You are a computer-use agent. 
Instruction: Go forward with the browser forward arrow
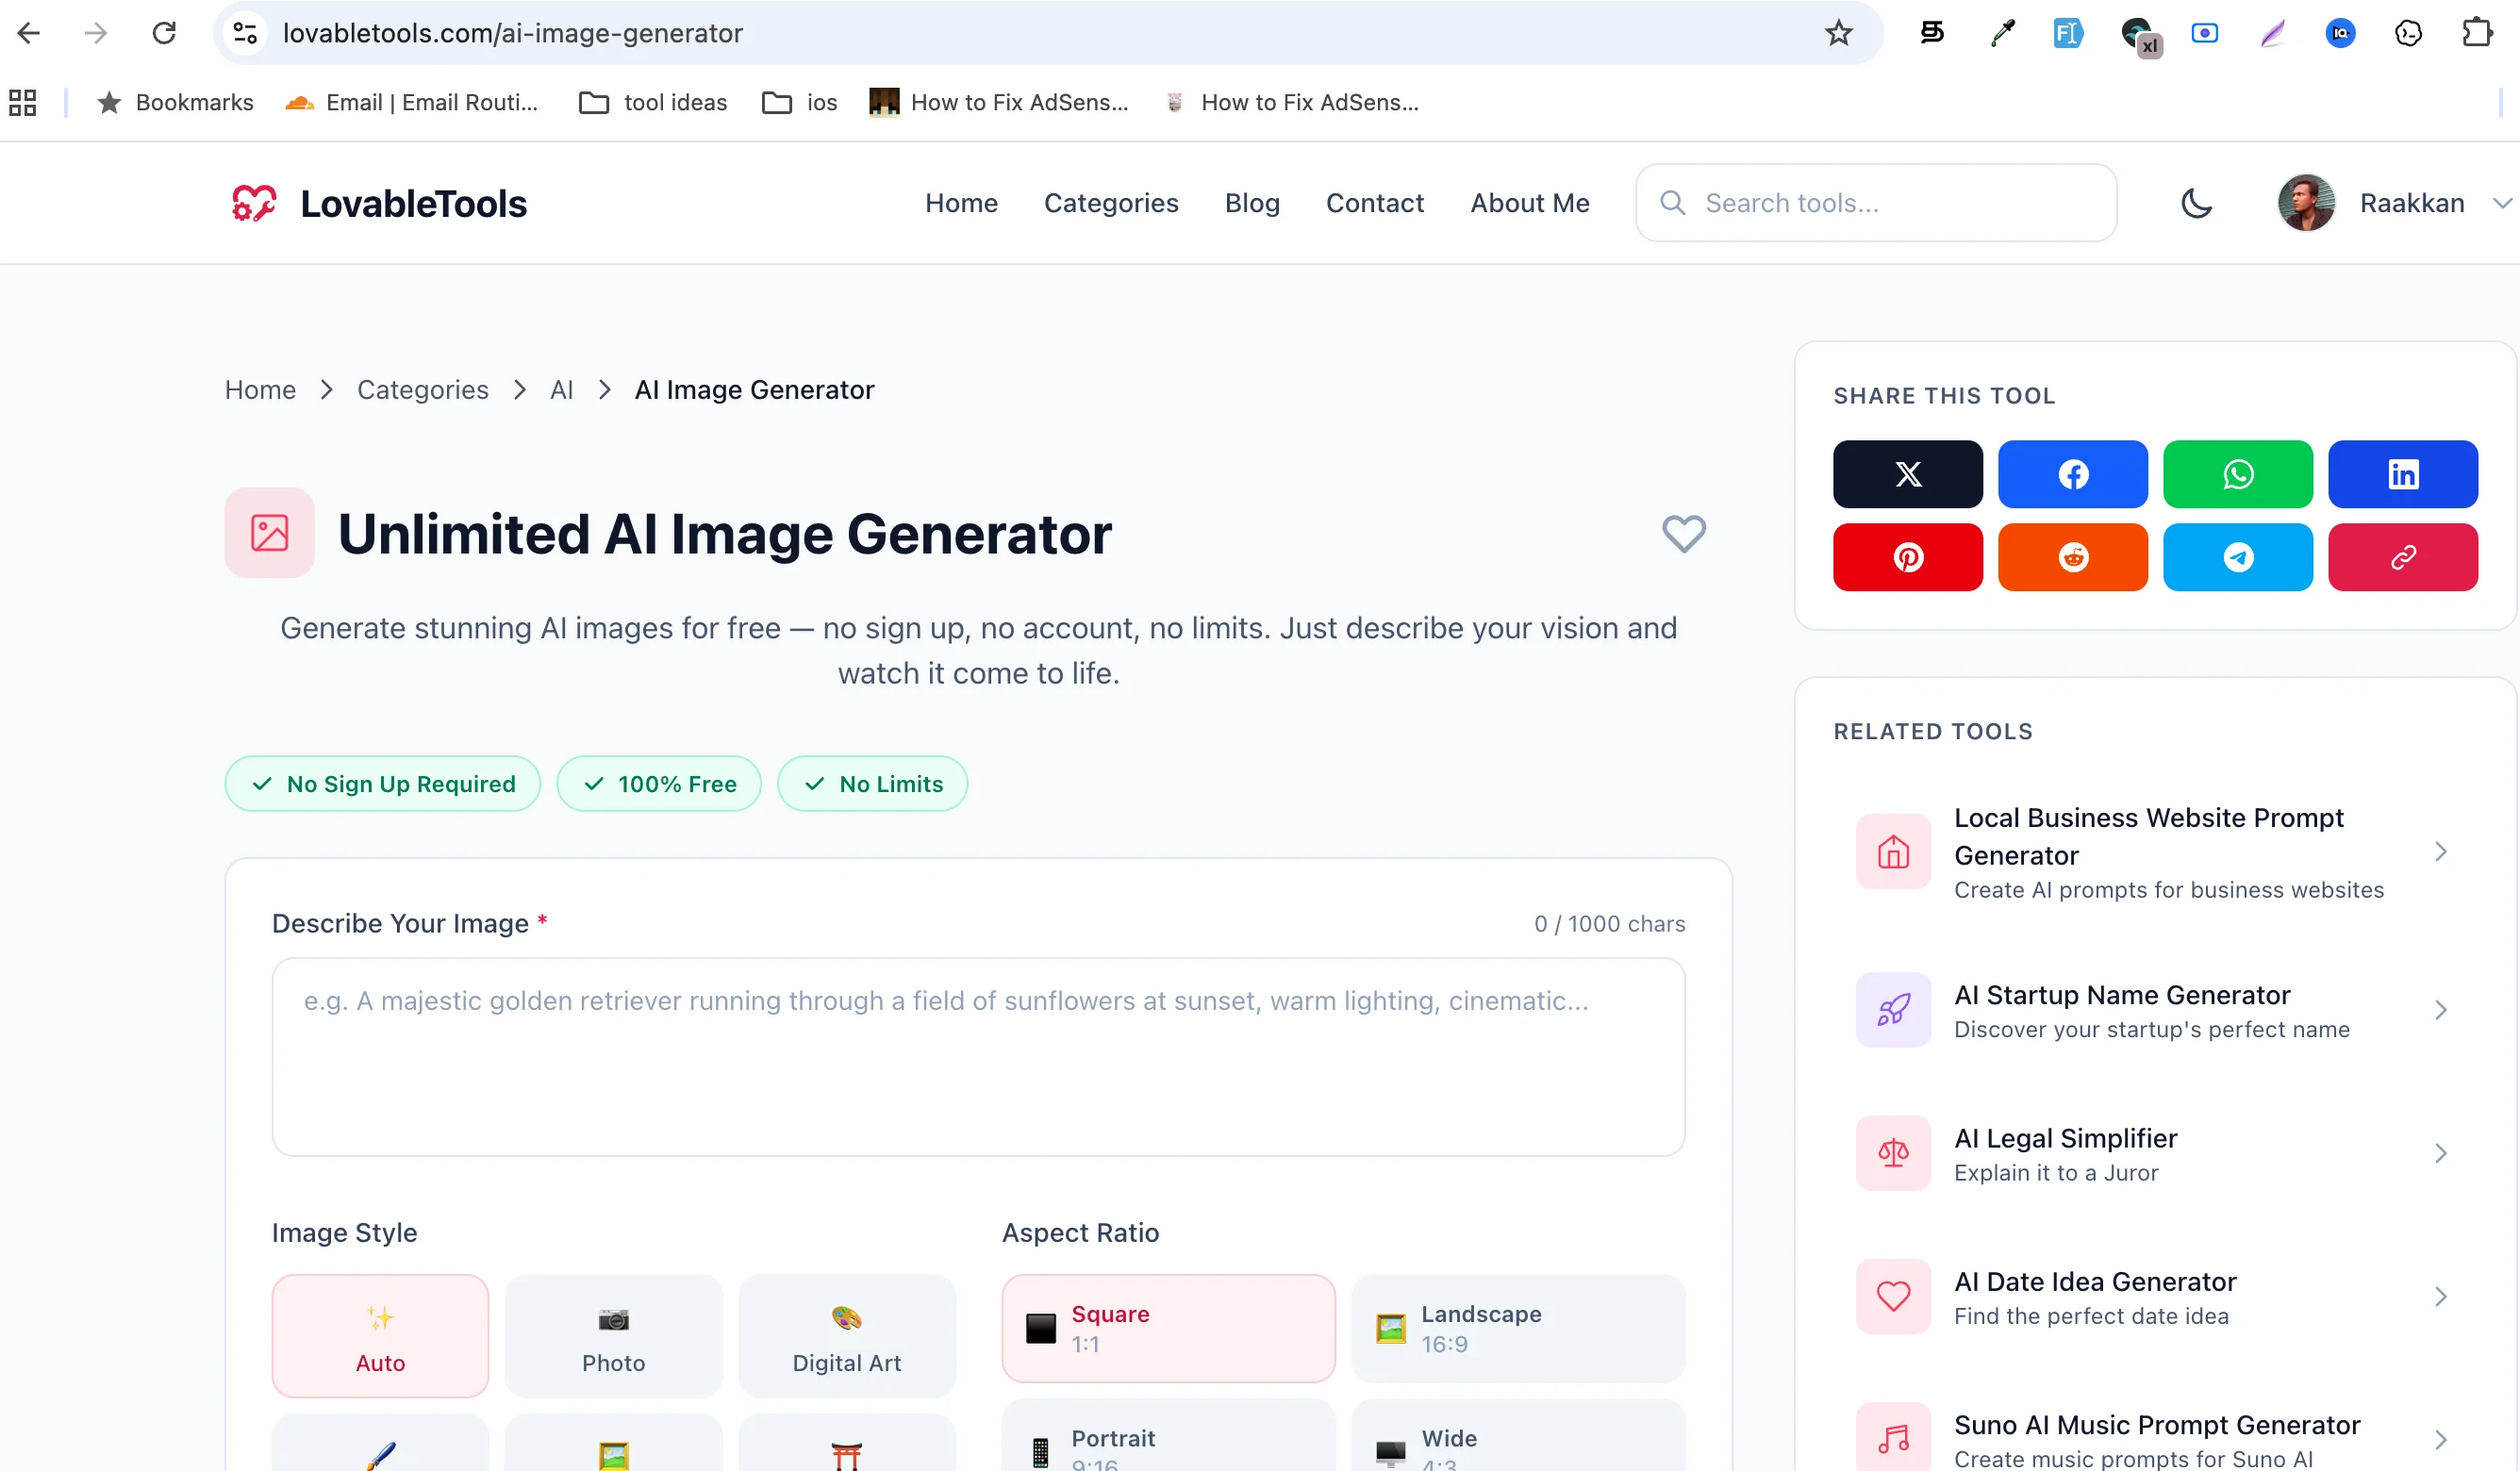[96, 33]
